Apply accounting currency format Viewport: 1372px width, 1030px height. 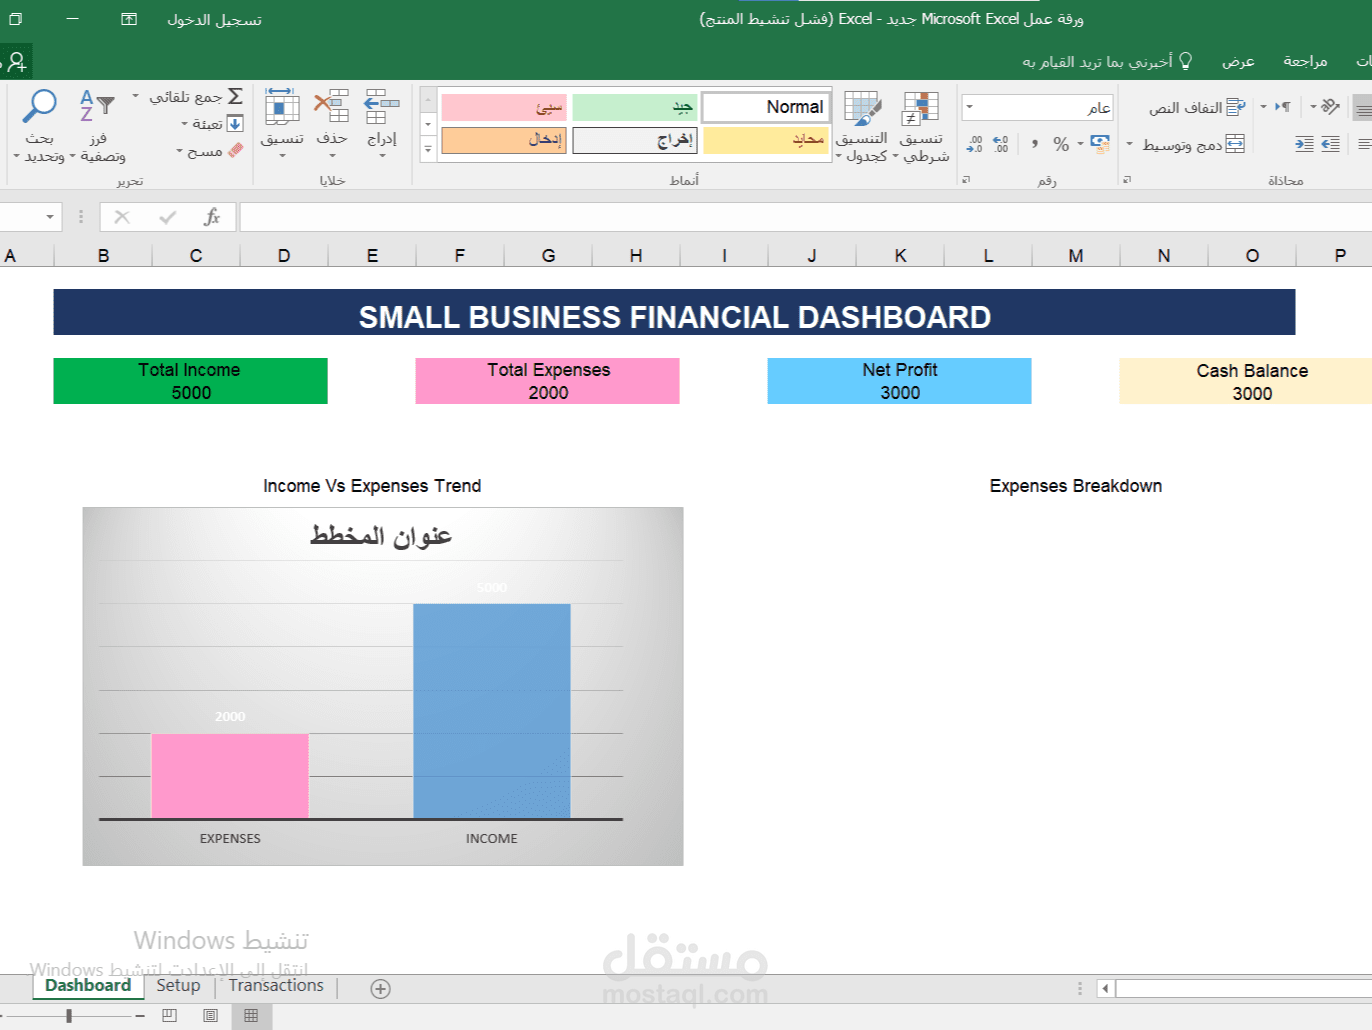coord(1101,144)
